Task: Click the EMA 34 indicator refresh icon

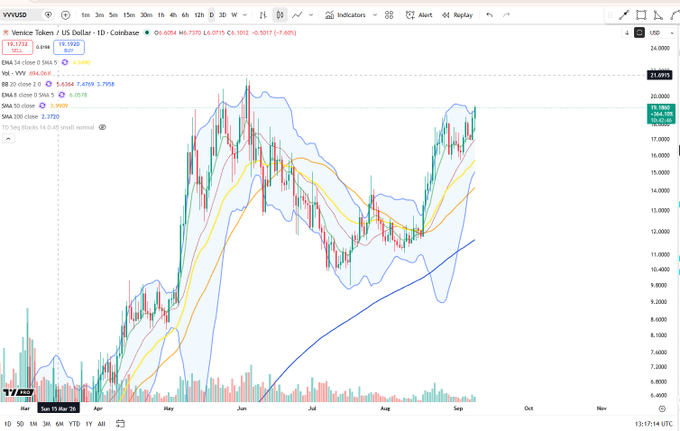Action: point(65,62)
